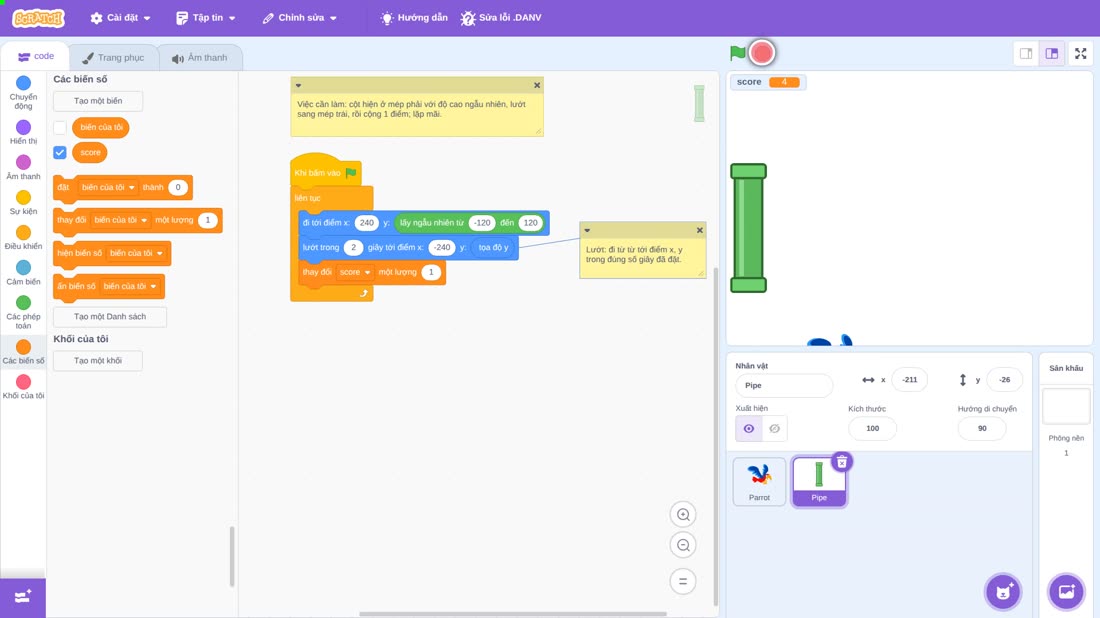Viewport: 1100px width, 618px height.
Task: Open the choose a backdrop button
Action: pyautogui.click(x=1066, y=591)
